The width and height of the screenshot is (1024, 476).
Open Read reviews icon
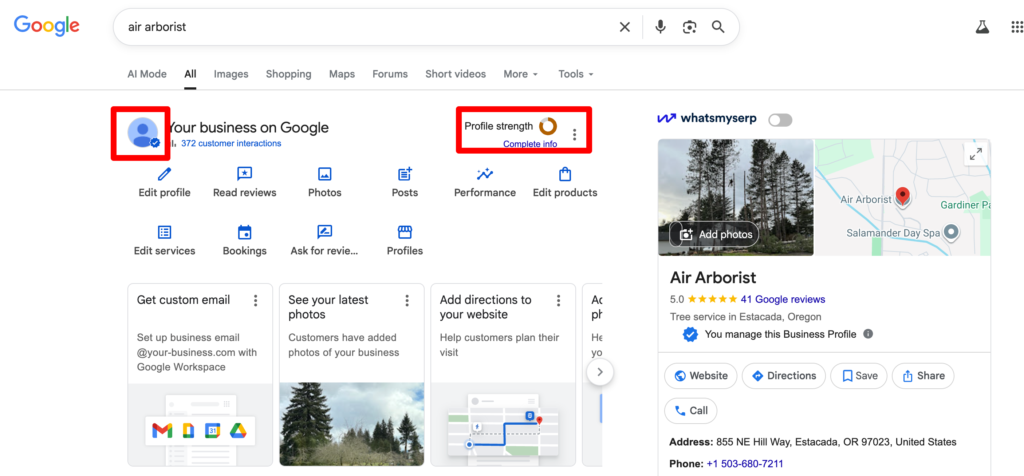click(244, 174)
